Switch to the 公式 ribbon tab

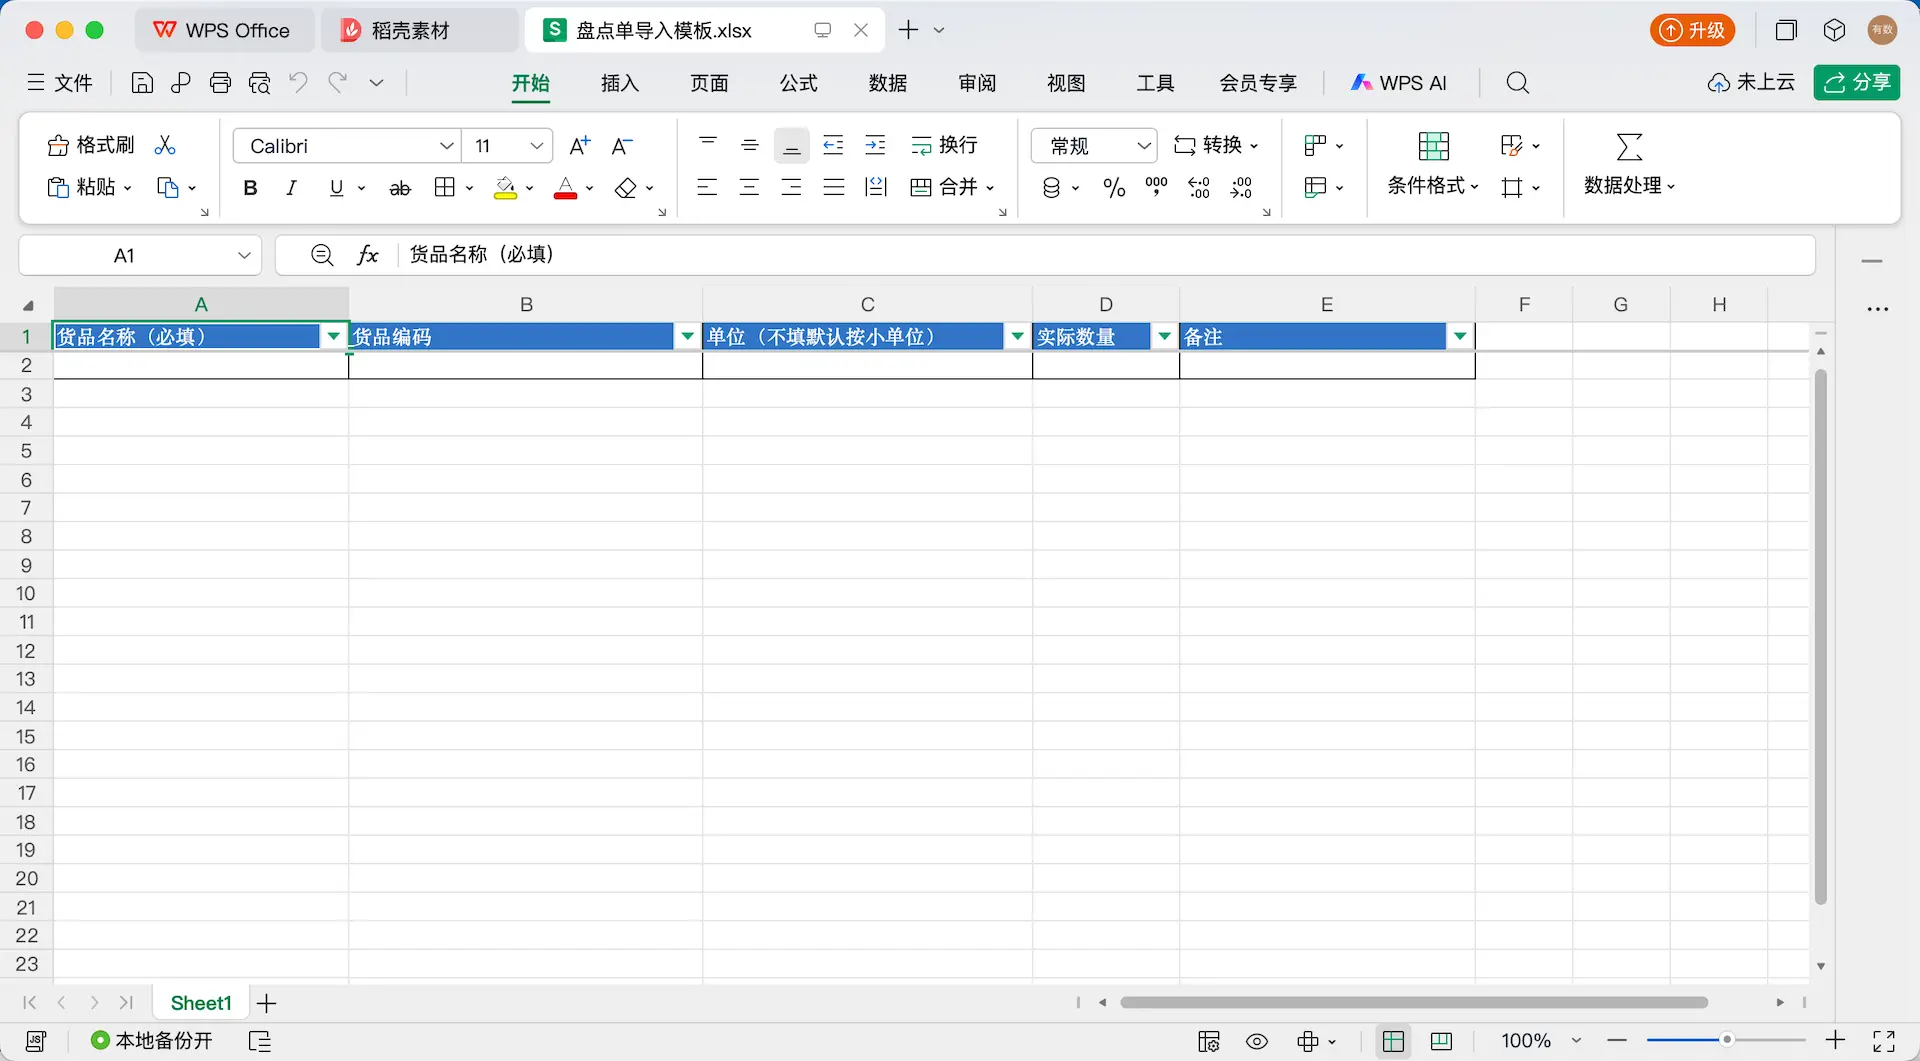(x=799, y=83)
